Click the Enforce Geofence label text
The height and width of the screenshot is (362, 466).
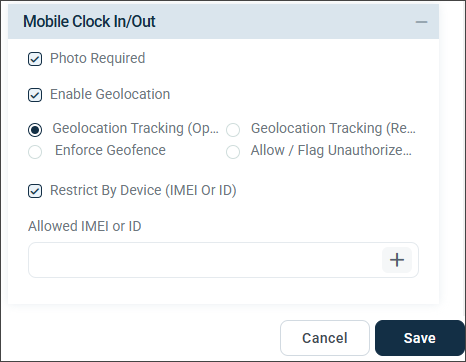pos(110,150)
